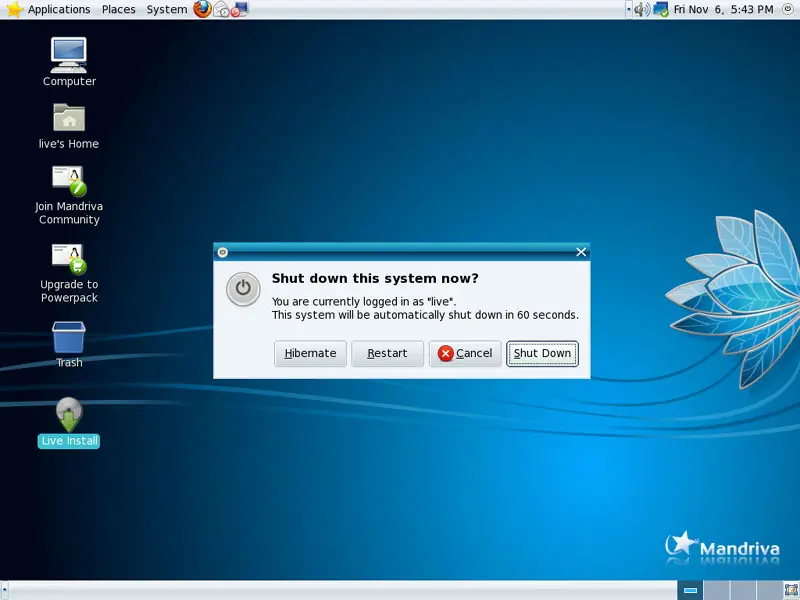Viewport: 800px width, 600px height.
Task: Click the network status tray icon
Action: click(661, 9)
